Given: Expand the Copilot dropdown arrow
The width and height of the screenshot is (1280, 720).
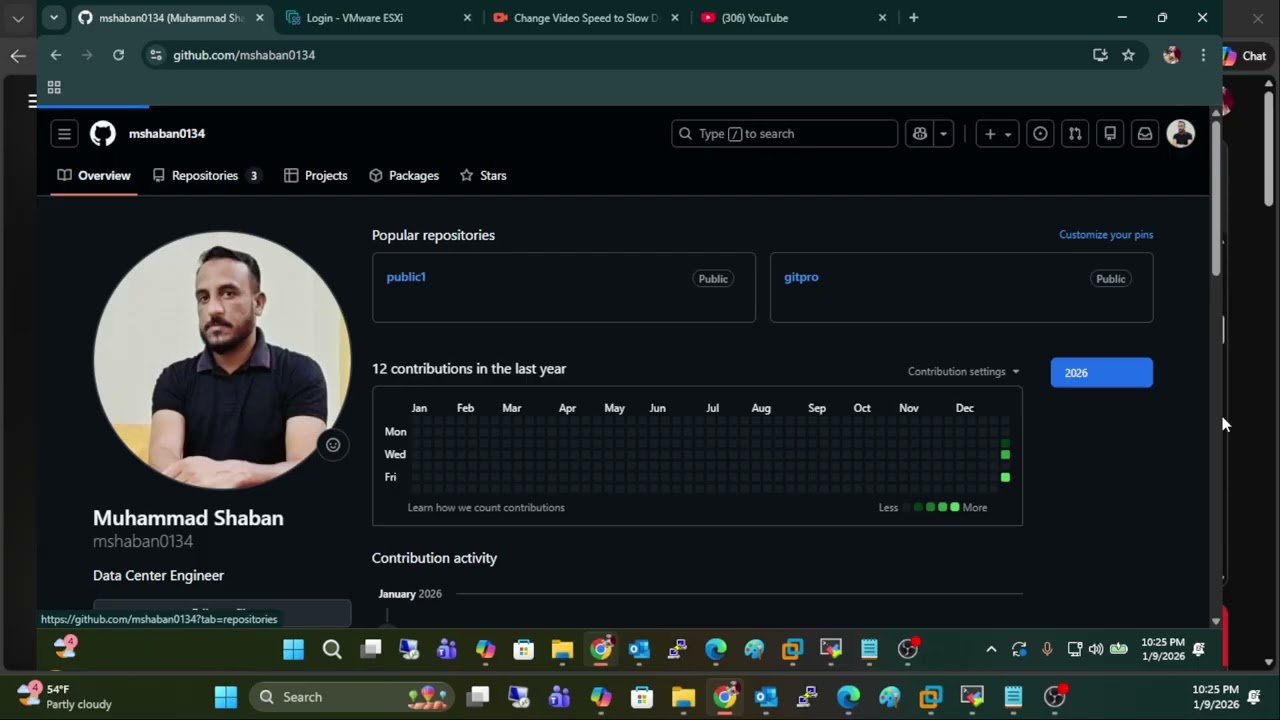Looking at the screenshot, I should [943, 134].
